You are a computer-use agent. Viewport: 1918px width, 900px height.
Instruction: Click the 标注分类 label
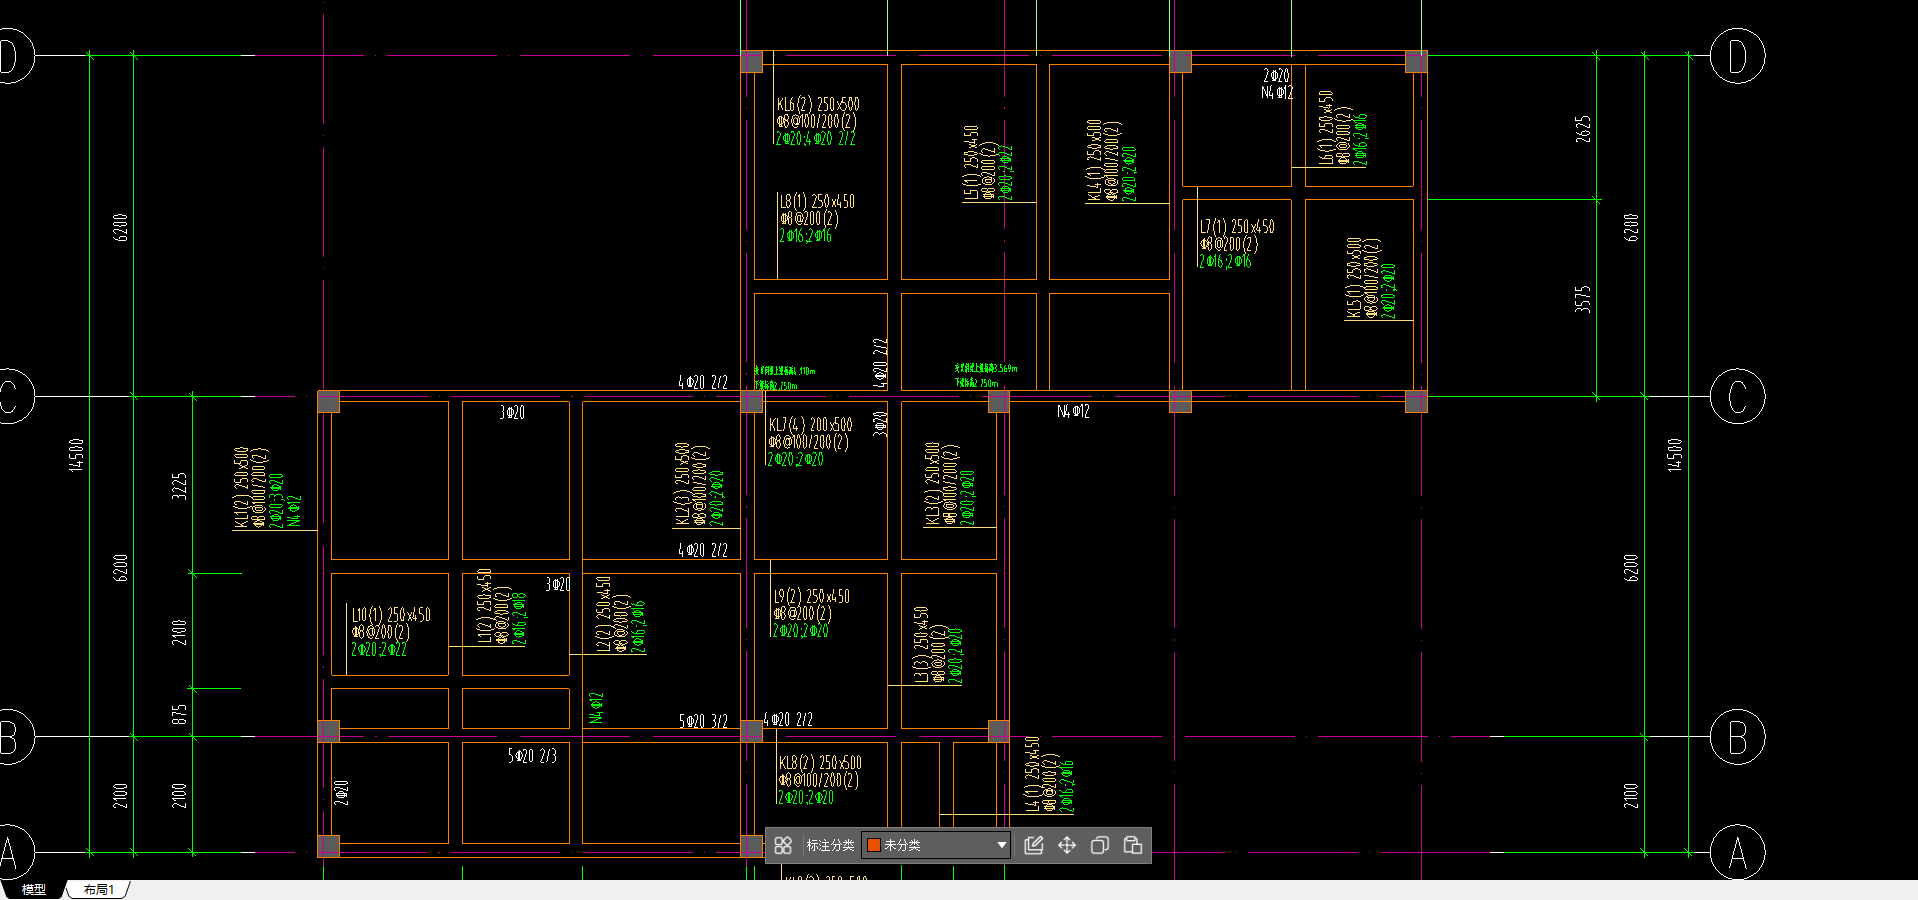[x=830, y=845]
